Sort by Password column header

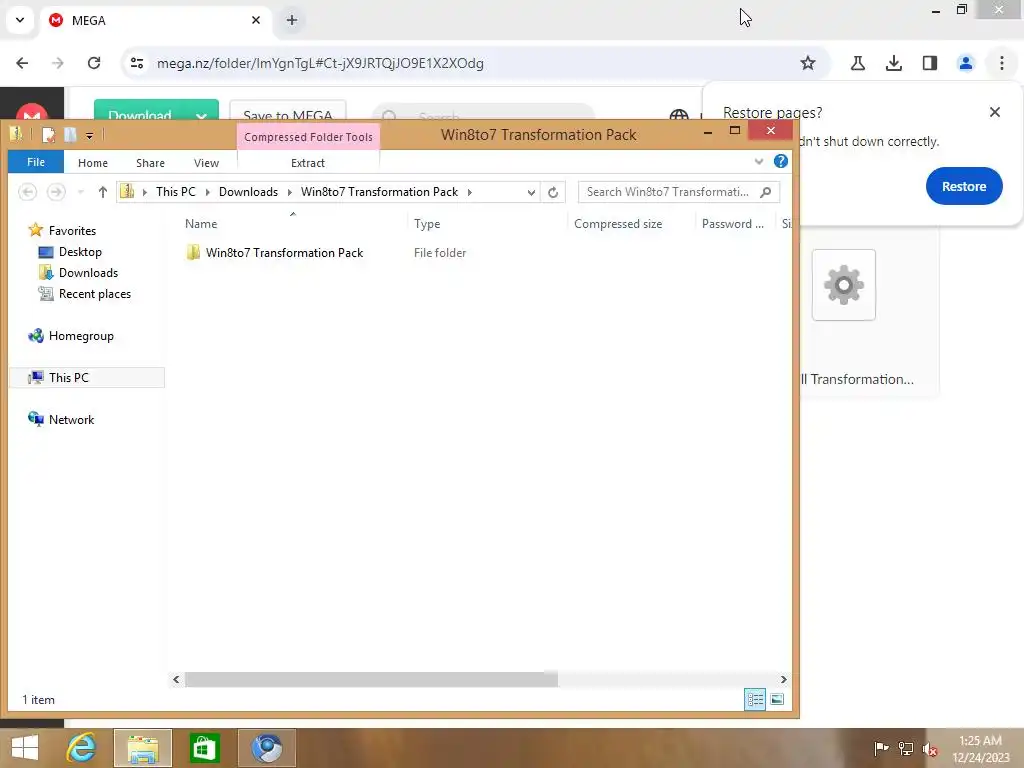(x=735, y=223)
